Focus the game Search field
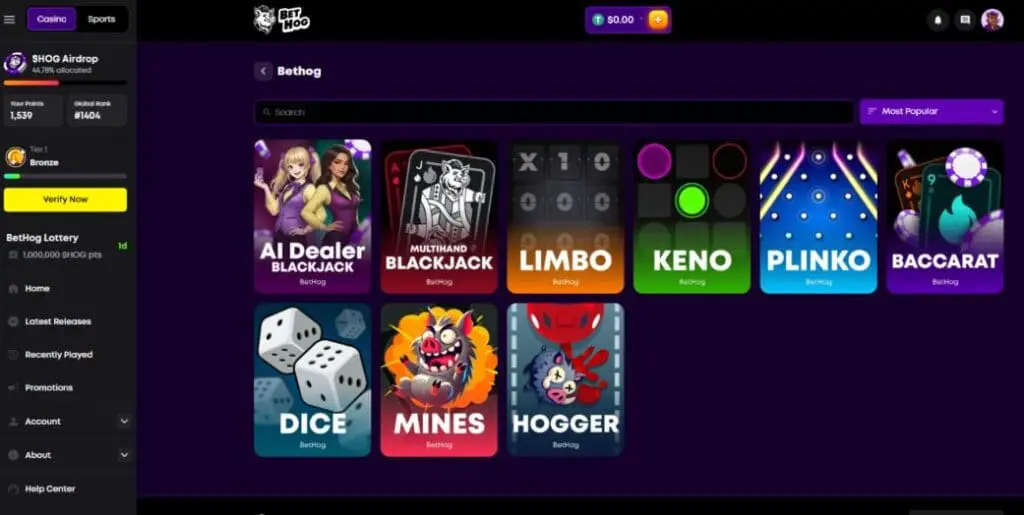Image resolution: width=1024 pixels, height=515 pixels. pos(554,112)
